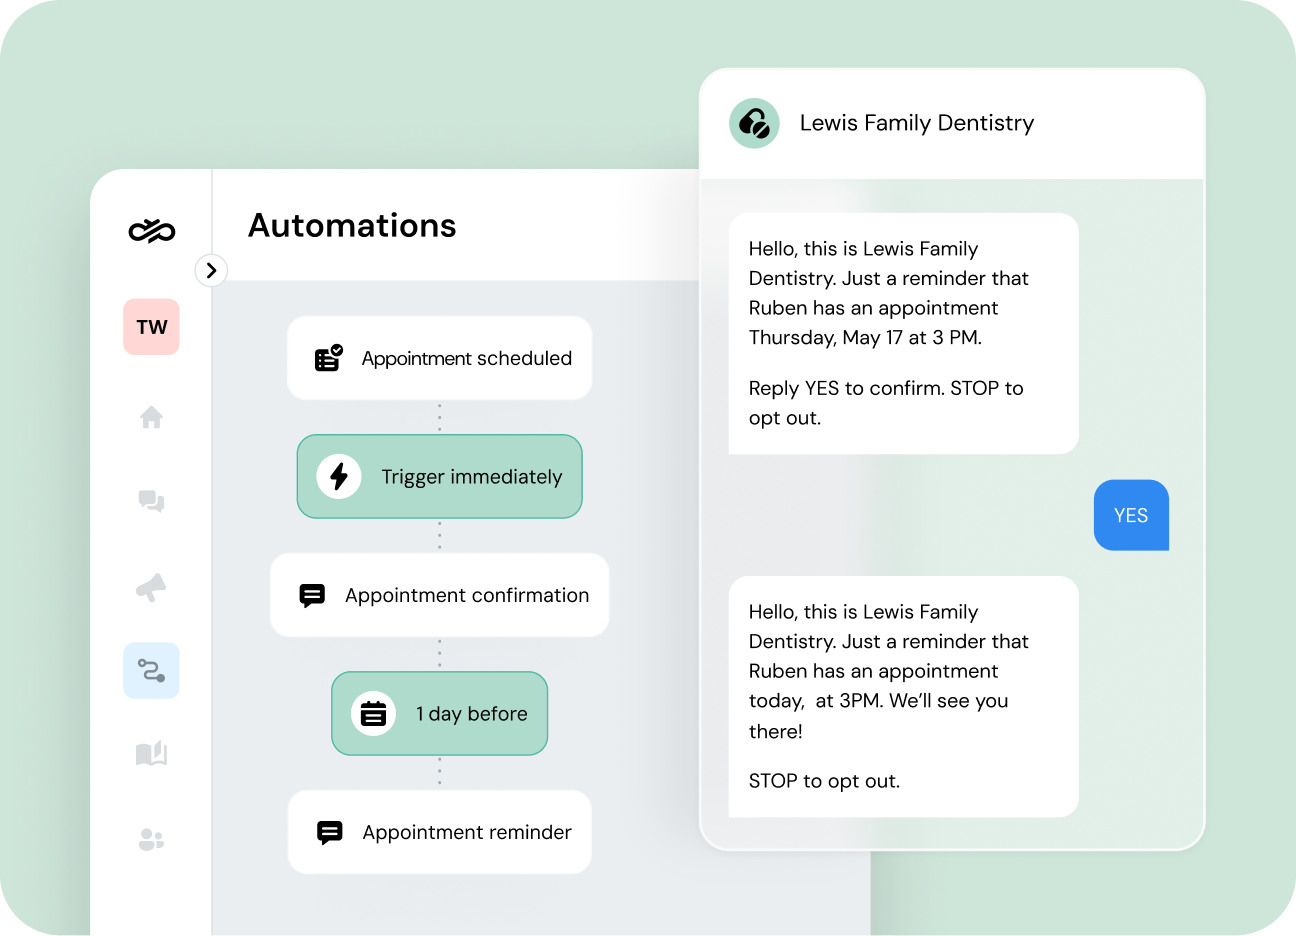Click the Lewis Family Dentistry avatar
The width and height of the screenshot is (1296, 936).
click(754, 123)
